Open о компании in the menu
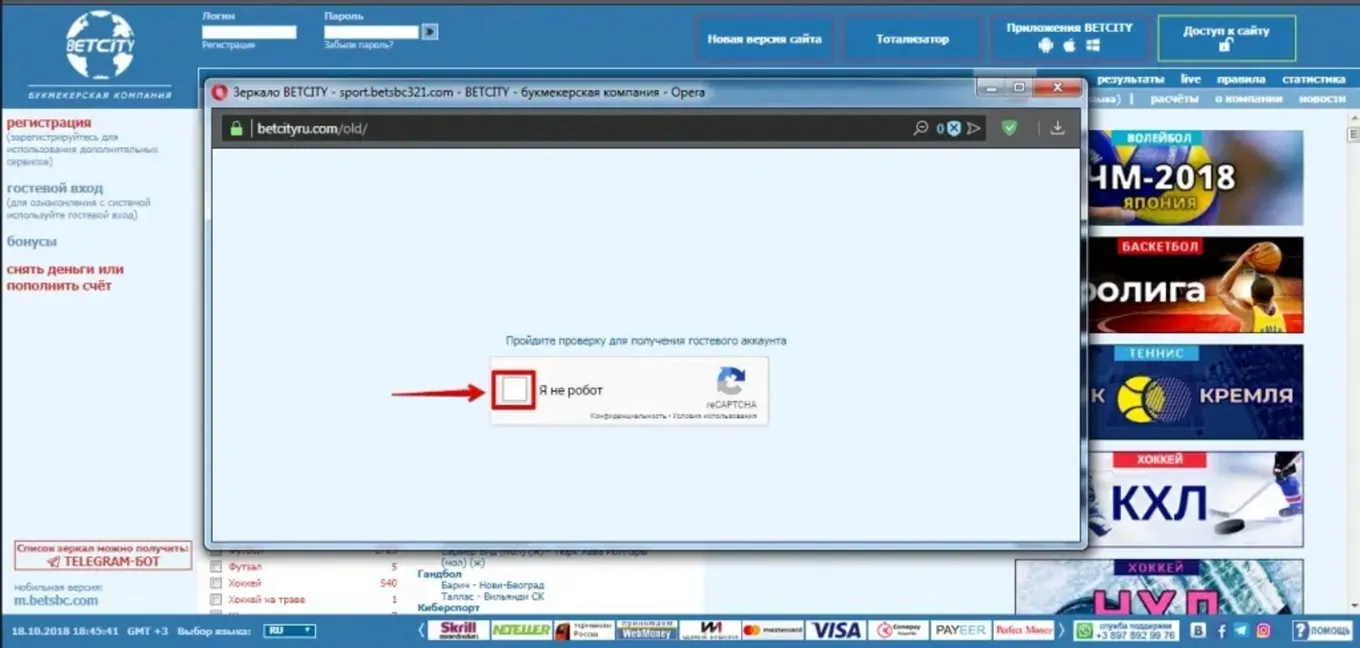The image size is (1360, 648). 1248,99
